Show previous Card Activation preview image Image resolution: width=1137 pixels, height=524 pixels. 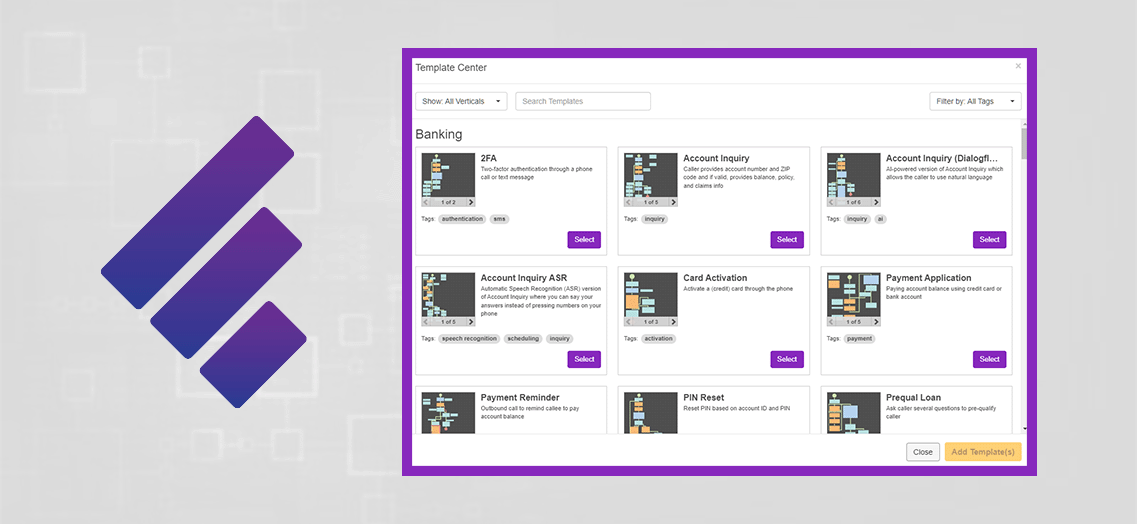tap(629, 322)
